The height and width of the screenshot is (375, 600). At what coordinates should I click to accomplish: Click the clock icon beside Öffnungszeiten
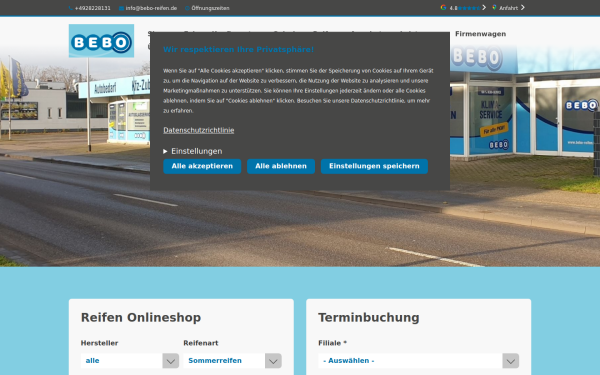187,8
